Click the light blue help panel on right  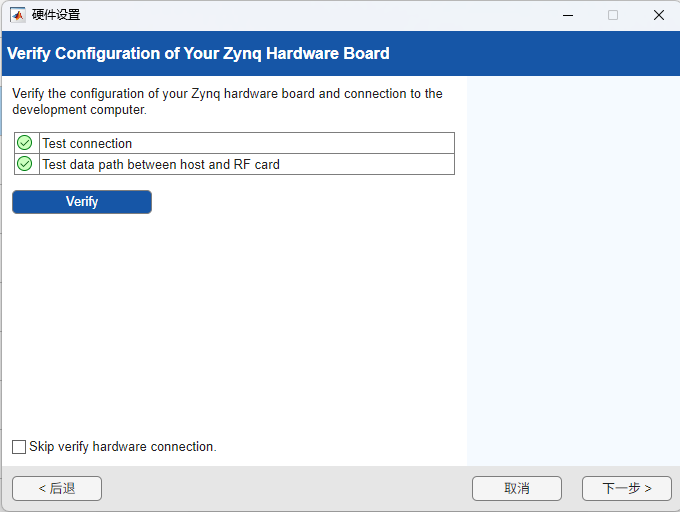[573, 271]
